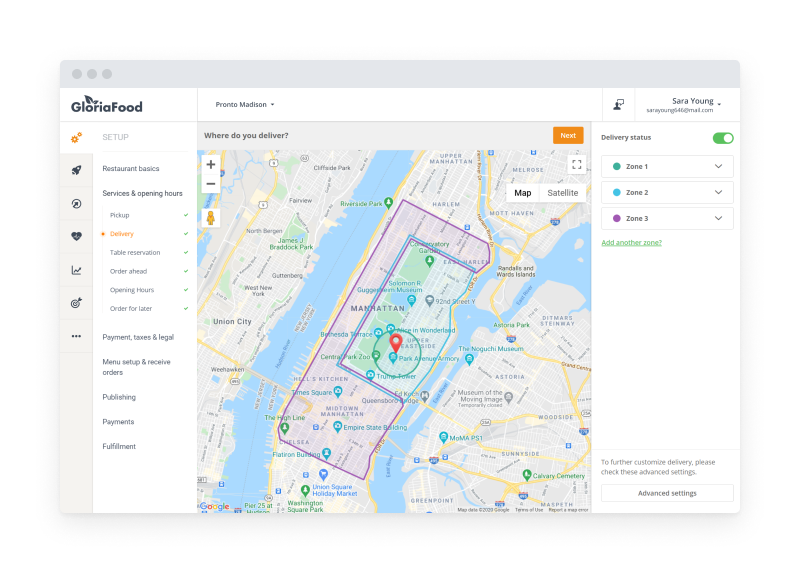Open the Publishing section
The image size is (800, 580).
click(x=119, y=397)
